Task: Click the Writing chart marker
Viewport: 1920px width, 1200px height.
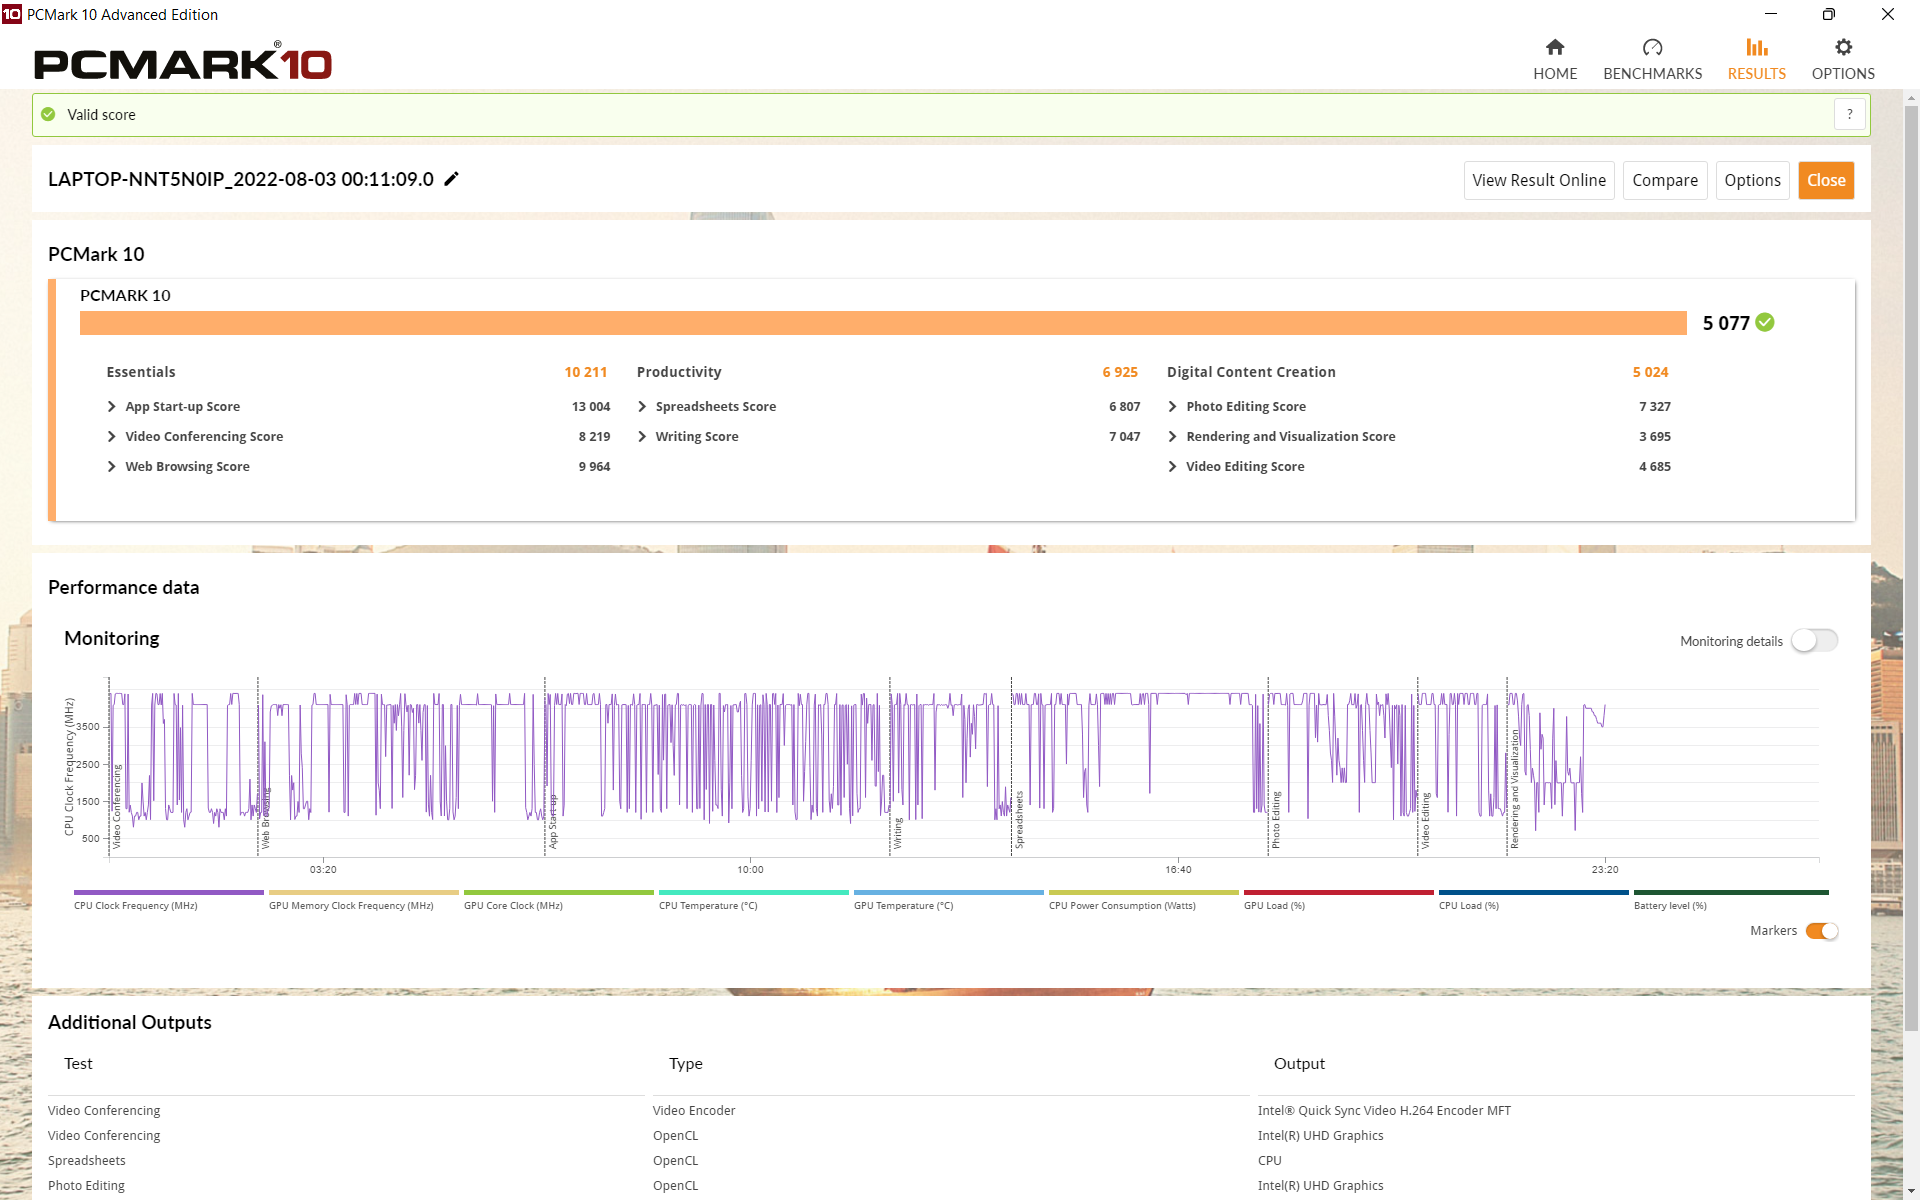Action: 898,833
